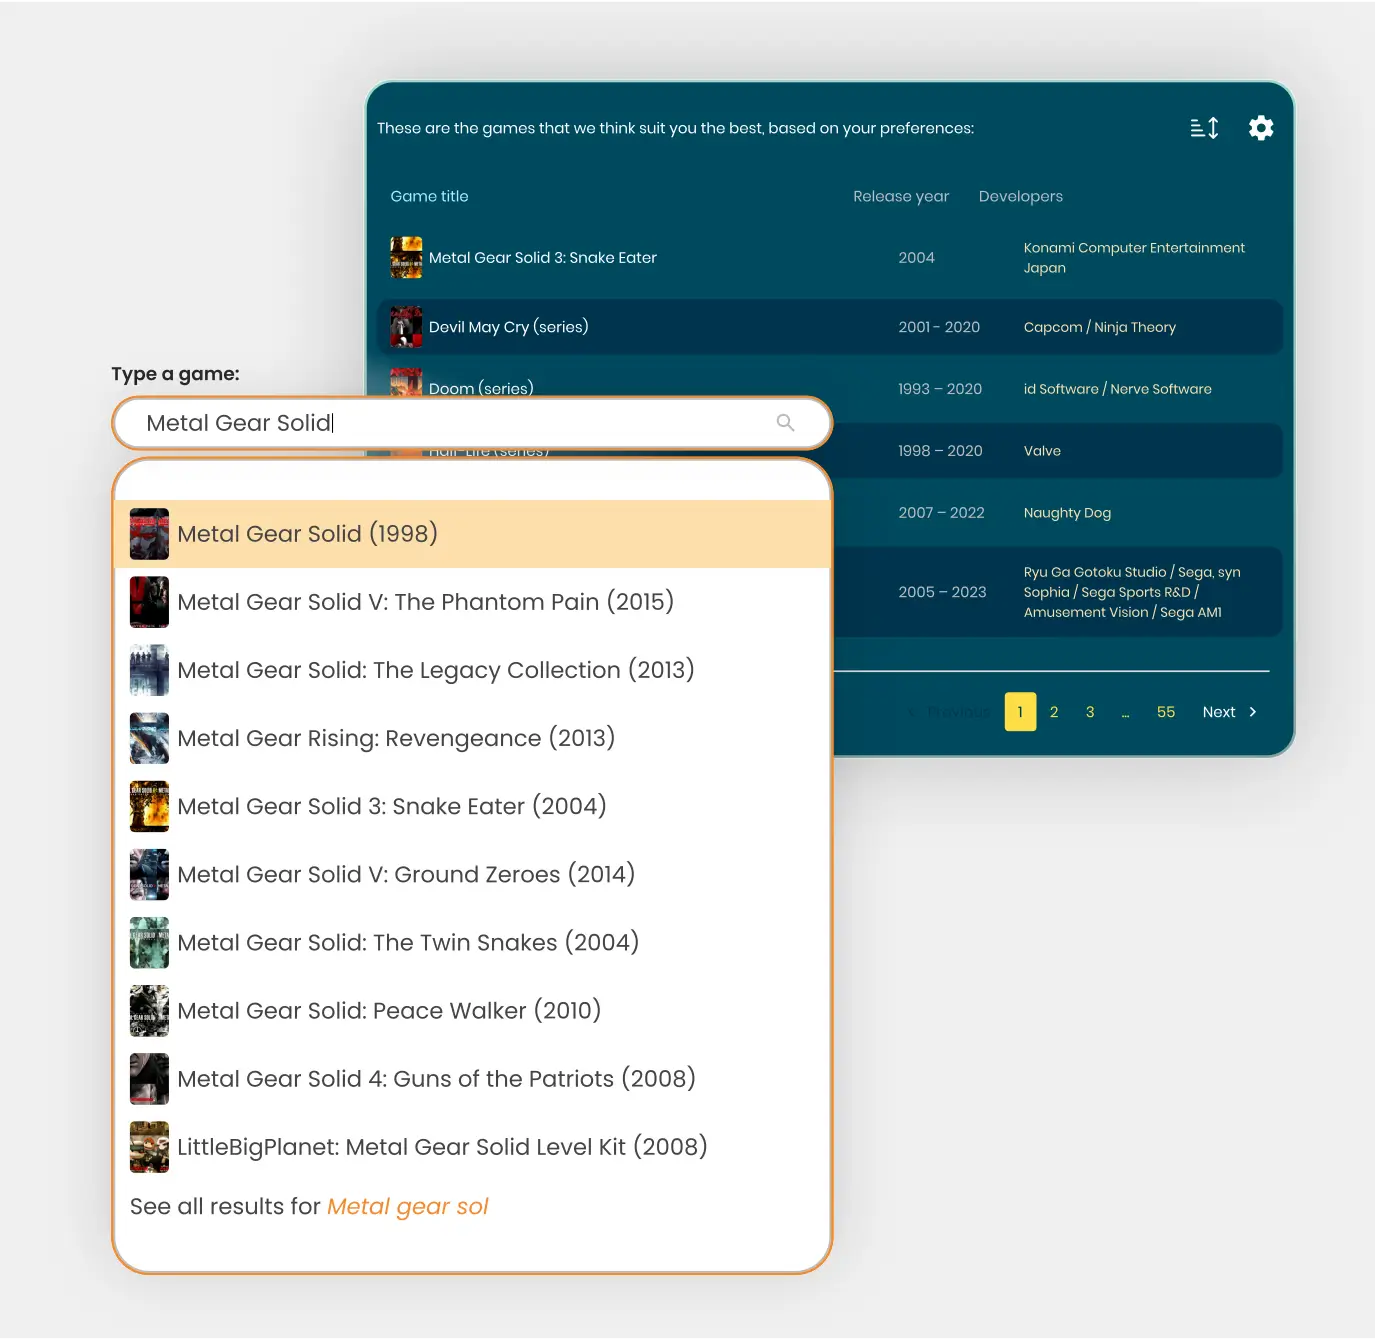
Task: Click the 2004 release year for Snake Eater
Action: [x=916, y=258]
